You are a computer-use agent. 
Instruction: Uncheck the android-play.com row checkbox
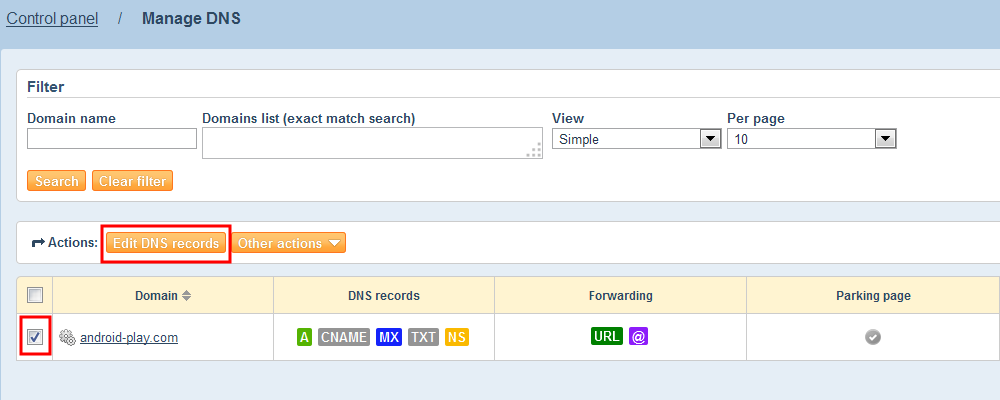point(35,337)
